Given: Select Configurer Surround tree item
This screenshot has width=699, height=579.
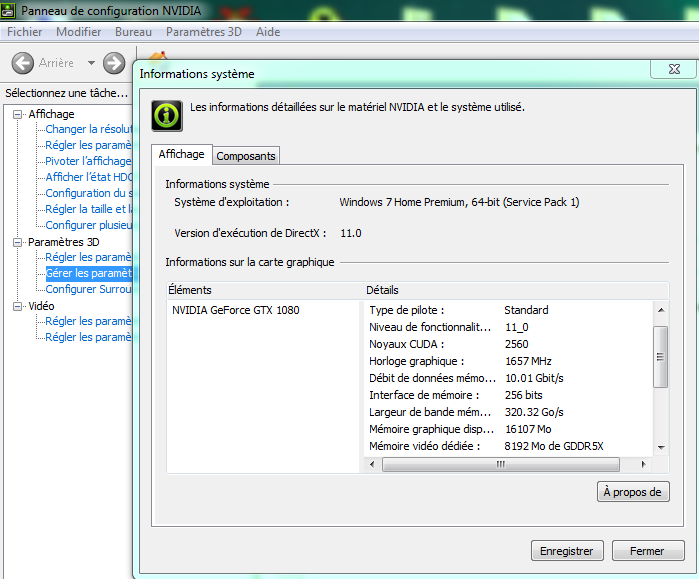Looking at the screenshot, I should (88, 290).
